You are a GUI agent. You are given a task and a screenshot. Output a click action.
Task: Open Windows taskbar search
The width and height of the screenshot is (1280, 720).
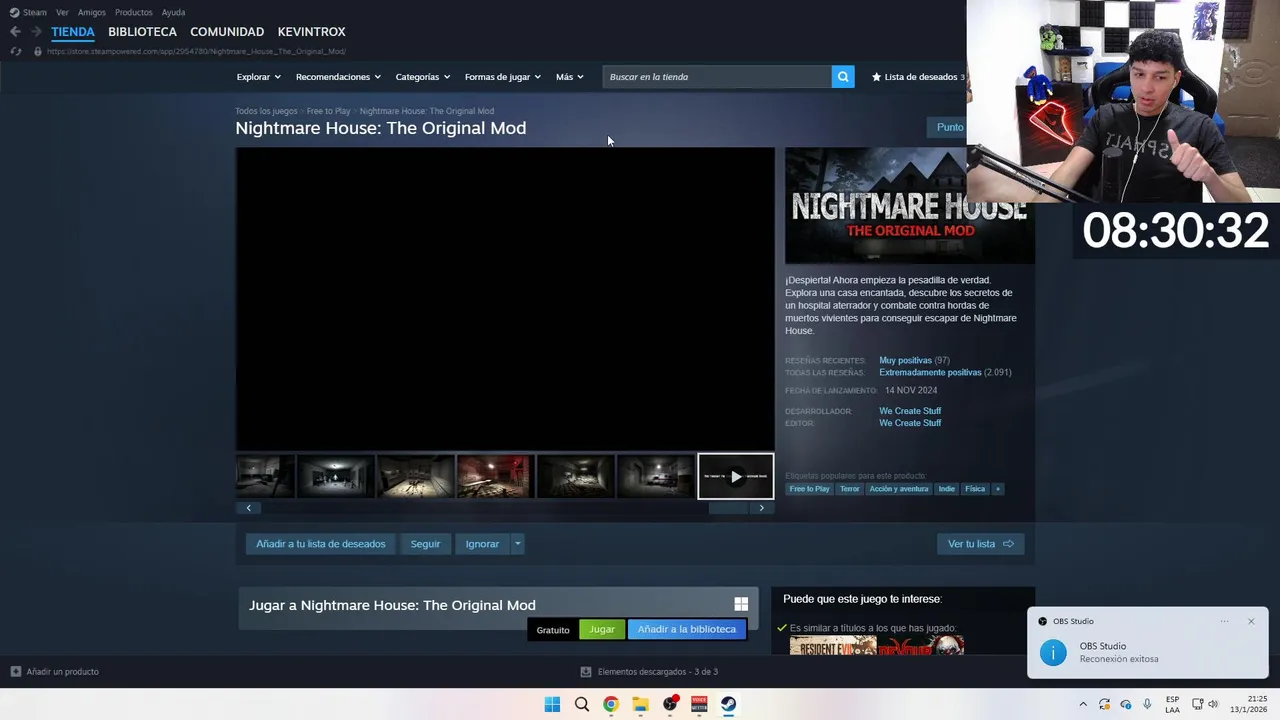coord(581,704)
